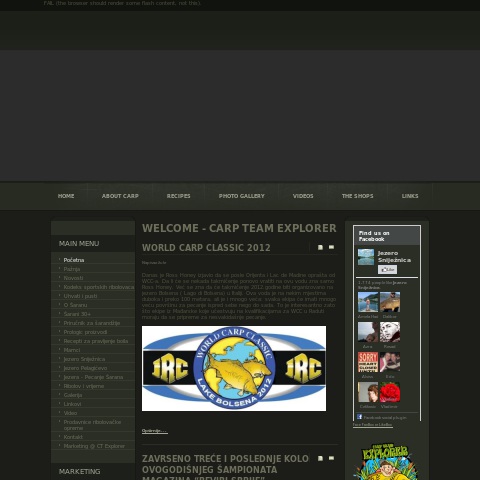Open Kodeks sportskih ribolovaca menu entry
This screenshot has height=480, width=480.
coord(99,287)
